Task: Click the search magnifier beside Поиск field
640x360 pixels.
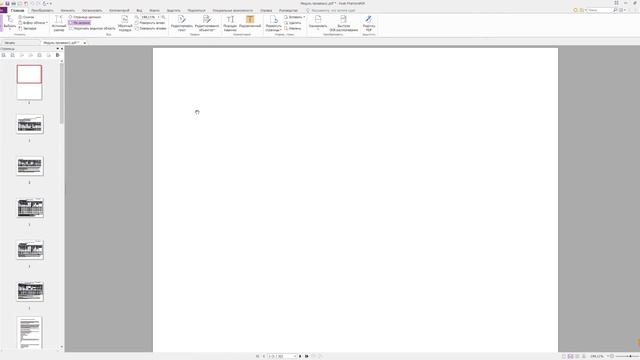Action: point(615,10)
